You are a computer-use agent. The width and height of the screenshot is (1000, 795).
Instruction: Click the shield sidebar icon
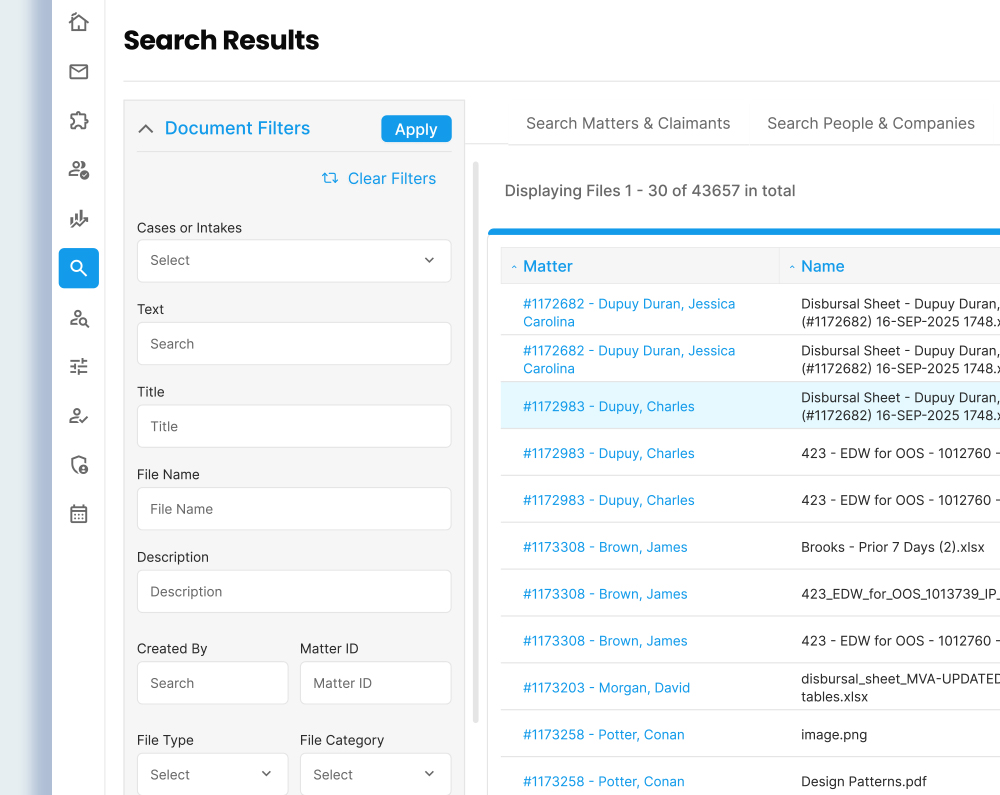point(78,464)
